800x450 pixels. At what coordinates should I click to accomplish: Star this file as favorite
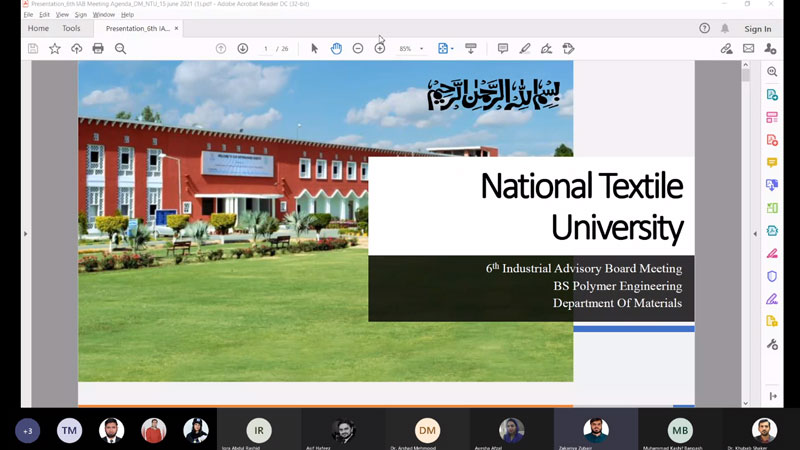(x=55, y=48)
